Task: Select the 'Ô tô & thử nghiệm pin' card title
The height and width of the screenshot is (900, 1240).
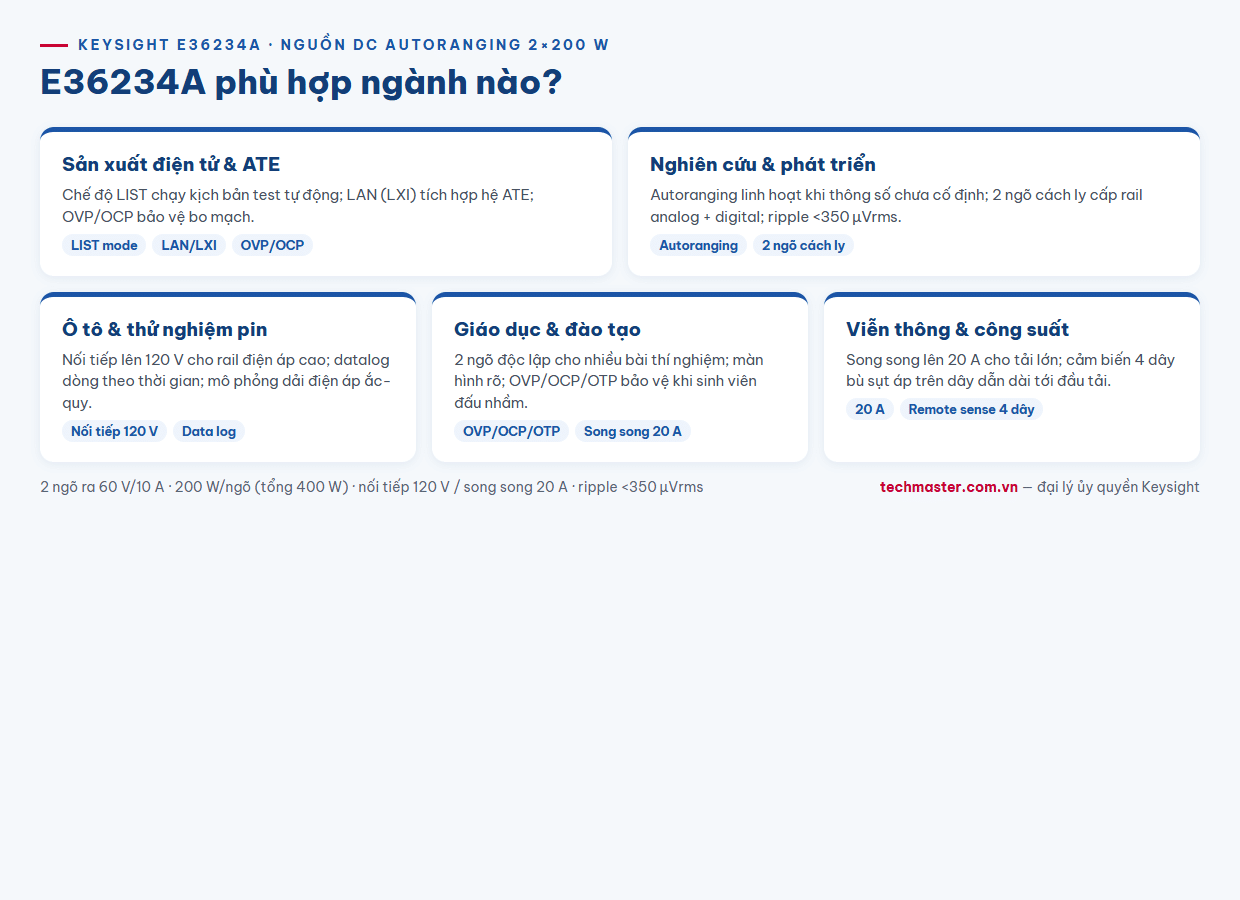Action: tap(165, 329)
